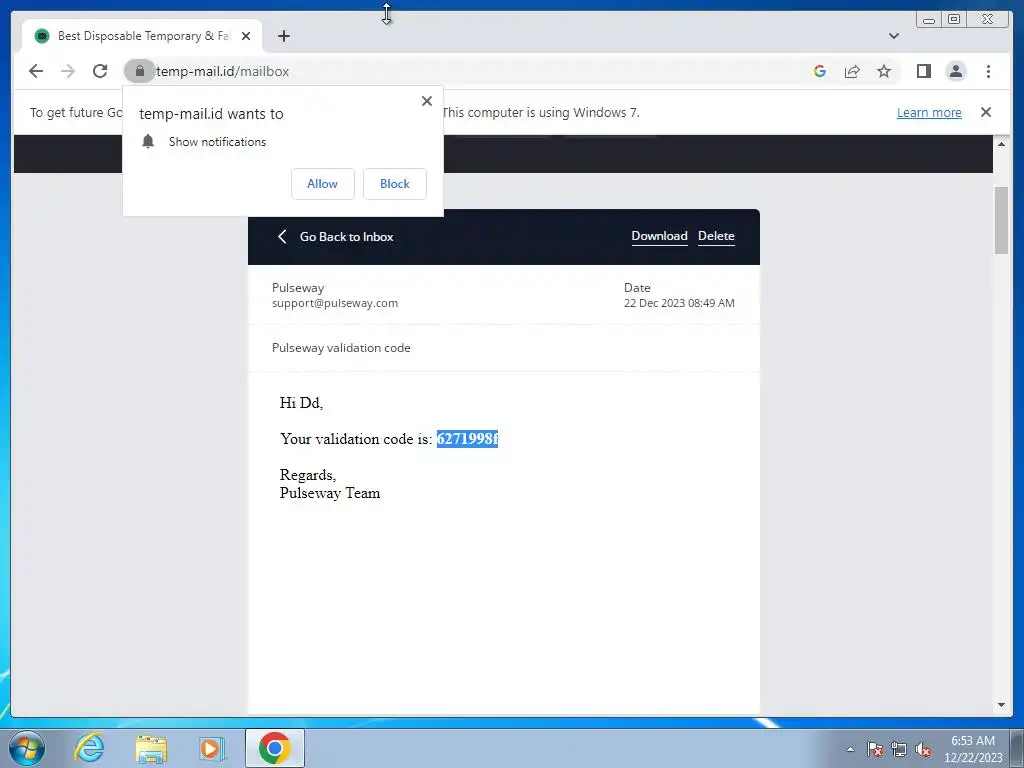Open Chrome three-dot menu

coord(989,71)
